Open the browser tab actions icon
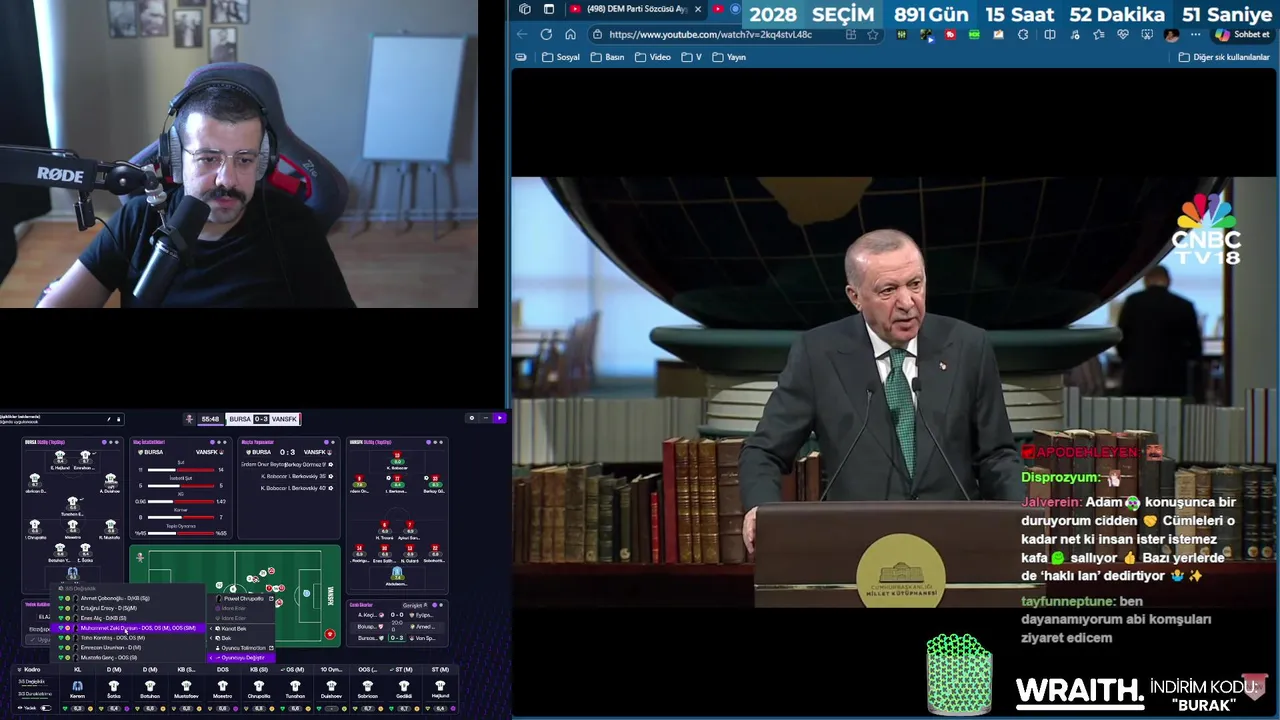This screenshot has height=720, width=1280. (x=548, y=9)
